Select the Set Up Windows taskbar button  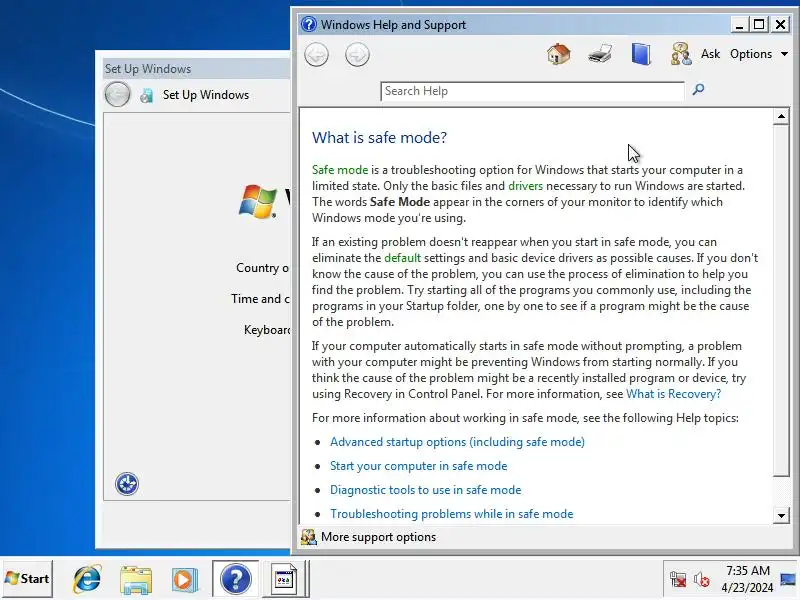click(285, 579)
